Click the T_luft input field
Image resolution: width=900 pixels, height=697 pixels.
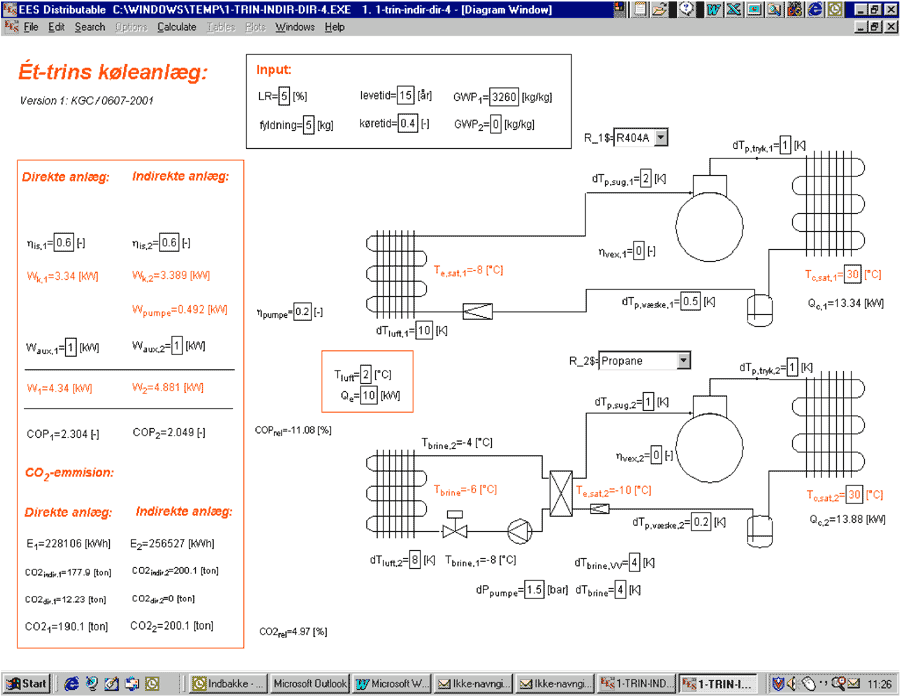click(367, 375)
